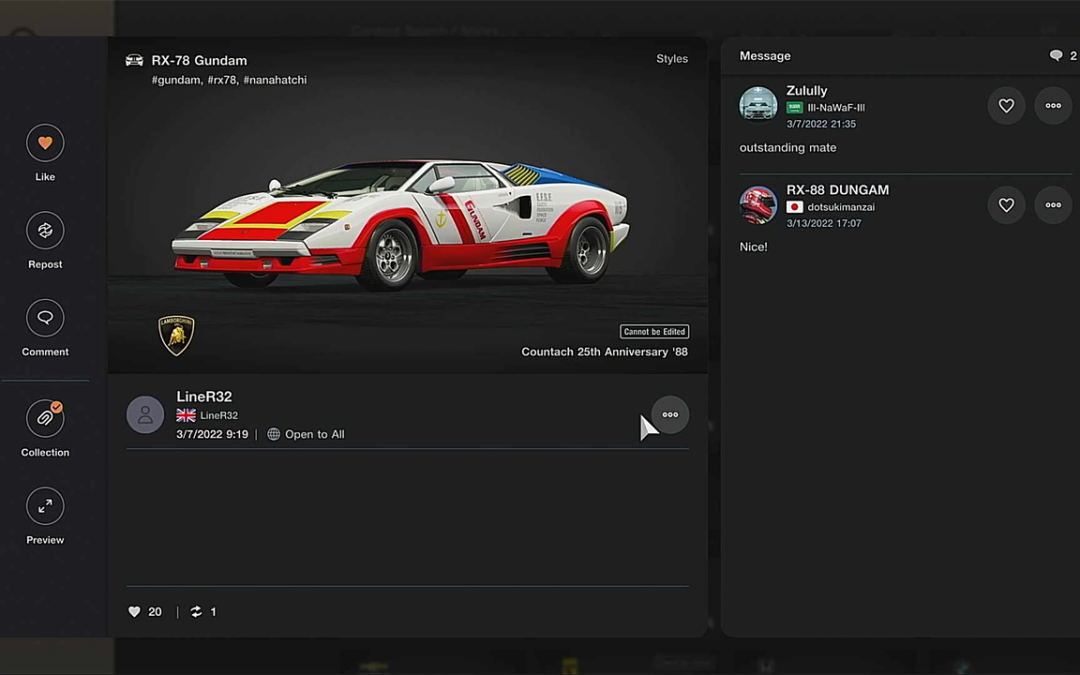Open Zulully's profile picture
This screenshot has width=1080, height=675.
pos(758,105)
